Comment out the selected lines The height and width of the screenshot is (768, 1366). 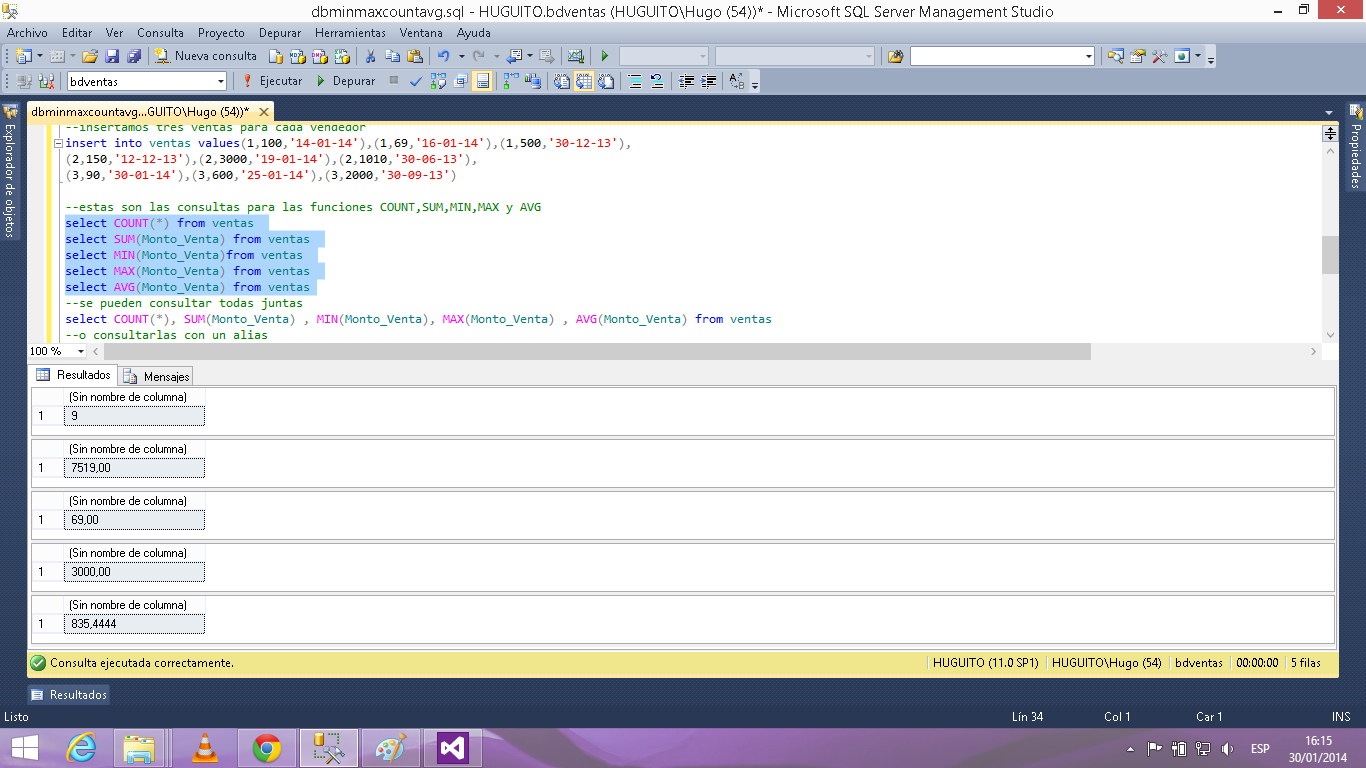[x=635, y=81]
